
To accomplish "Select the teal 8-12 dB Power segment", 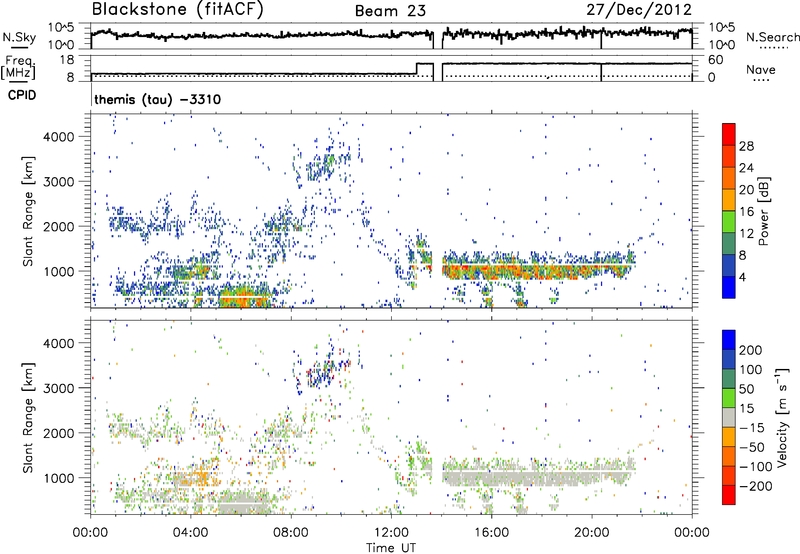I will click(x=729, y=243).
